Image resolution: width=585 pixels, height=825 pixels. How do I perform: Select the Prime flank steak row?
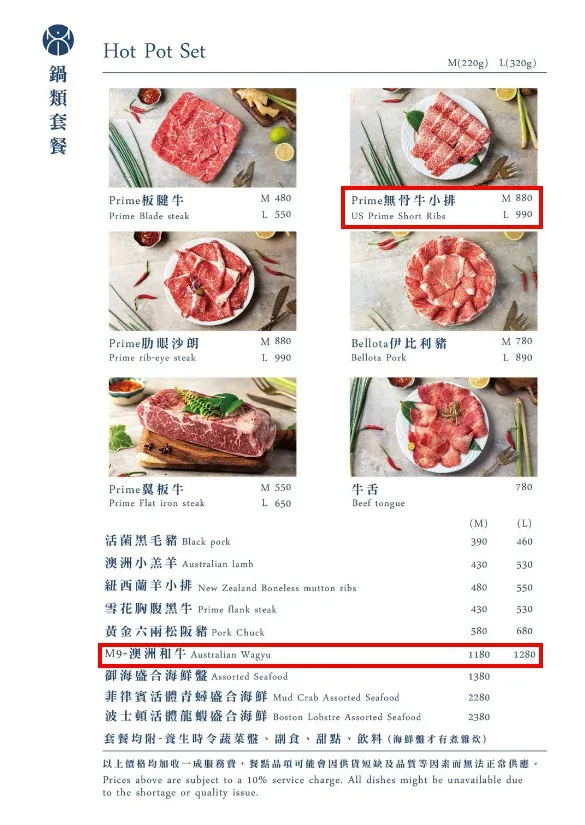319,609
